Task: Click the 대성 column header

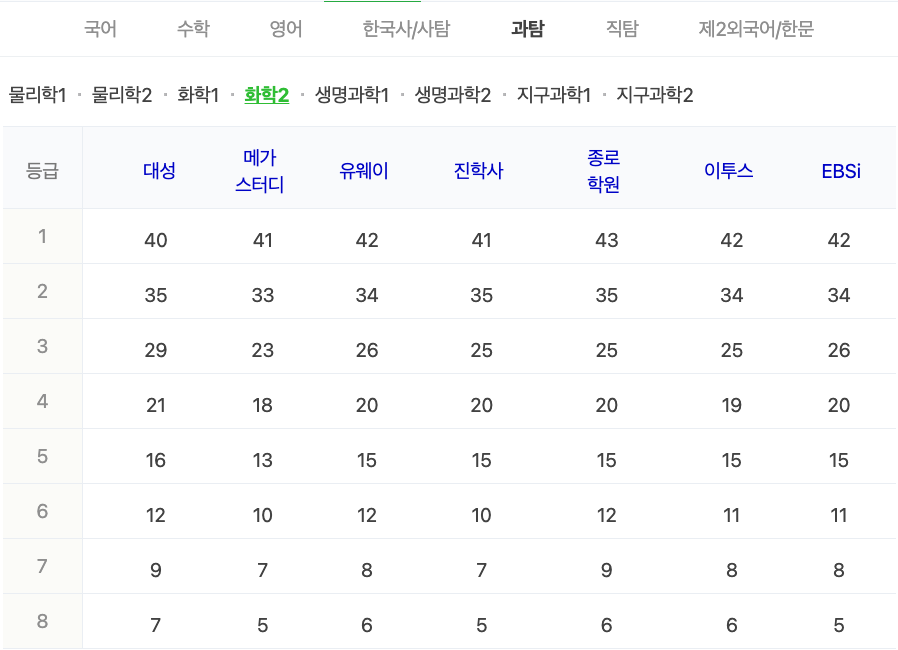Action: 156,170
